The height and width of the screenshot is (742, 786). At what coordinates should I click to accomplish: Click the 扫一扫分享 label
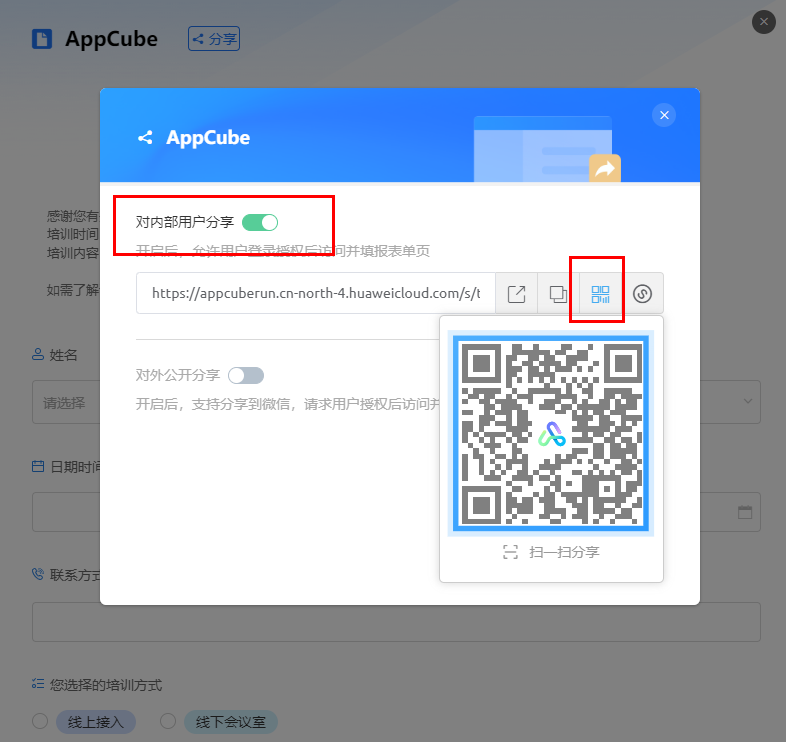click(x=564, y=552)
